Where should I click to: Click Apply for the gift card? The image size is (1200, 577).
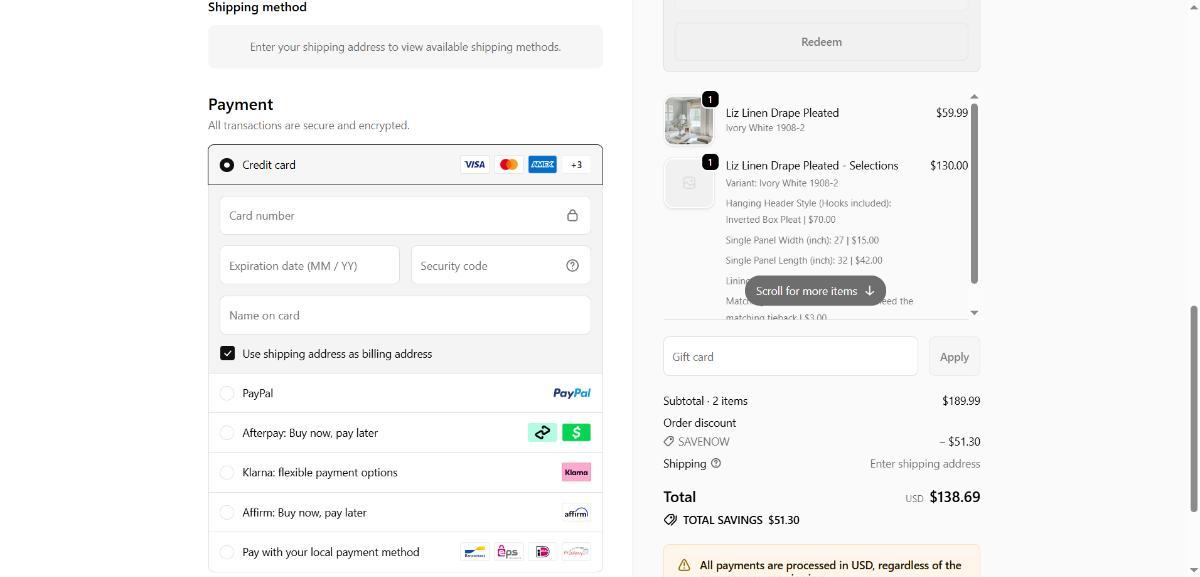point(954,357)
